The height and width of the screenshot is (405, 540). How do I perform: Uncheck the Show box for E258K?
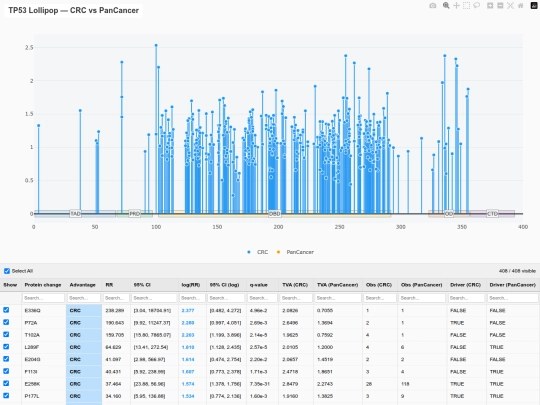click(x=6, y=383)
